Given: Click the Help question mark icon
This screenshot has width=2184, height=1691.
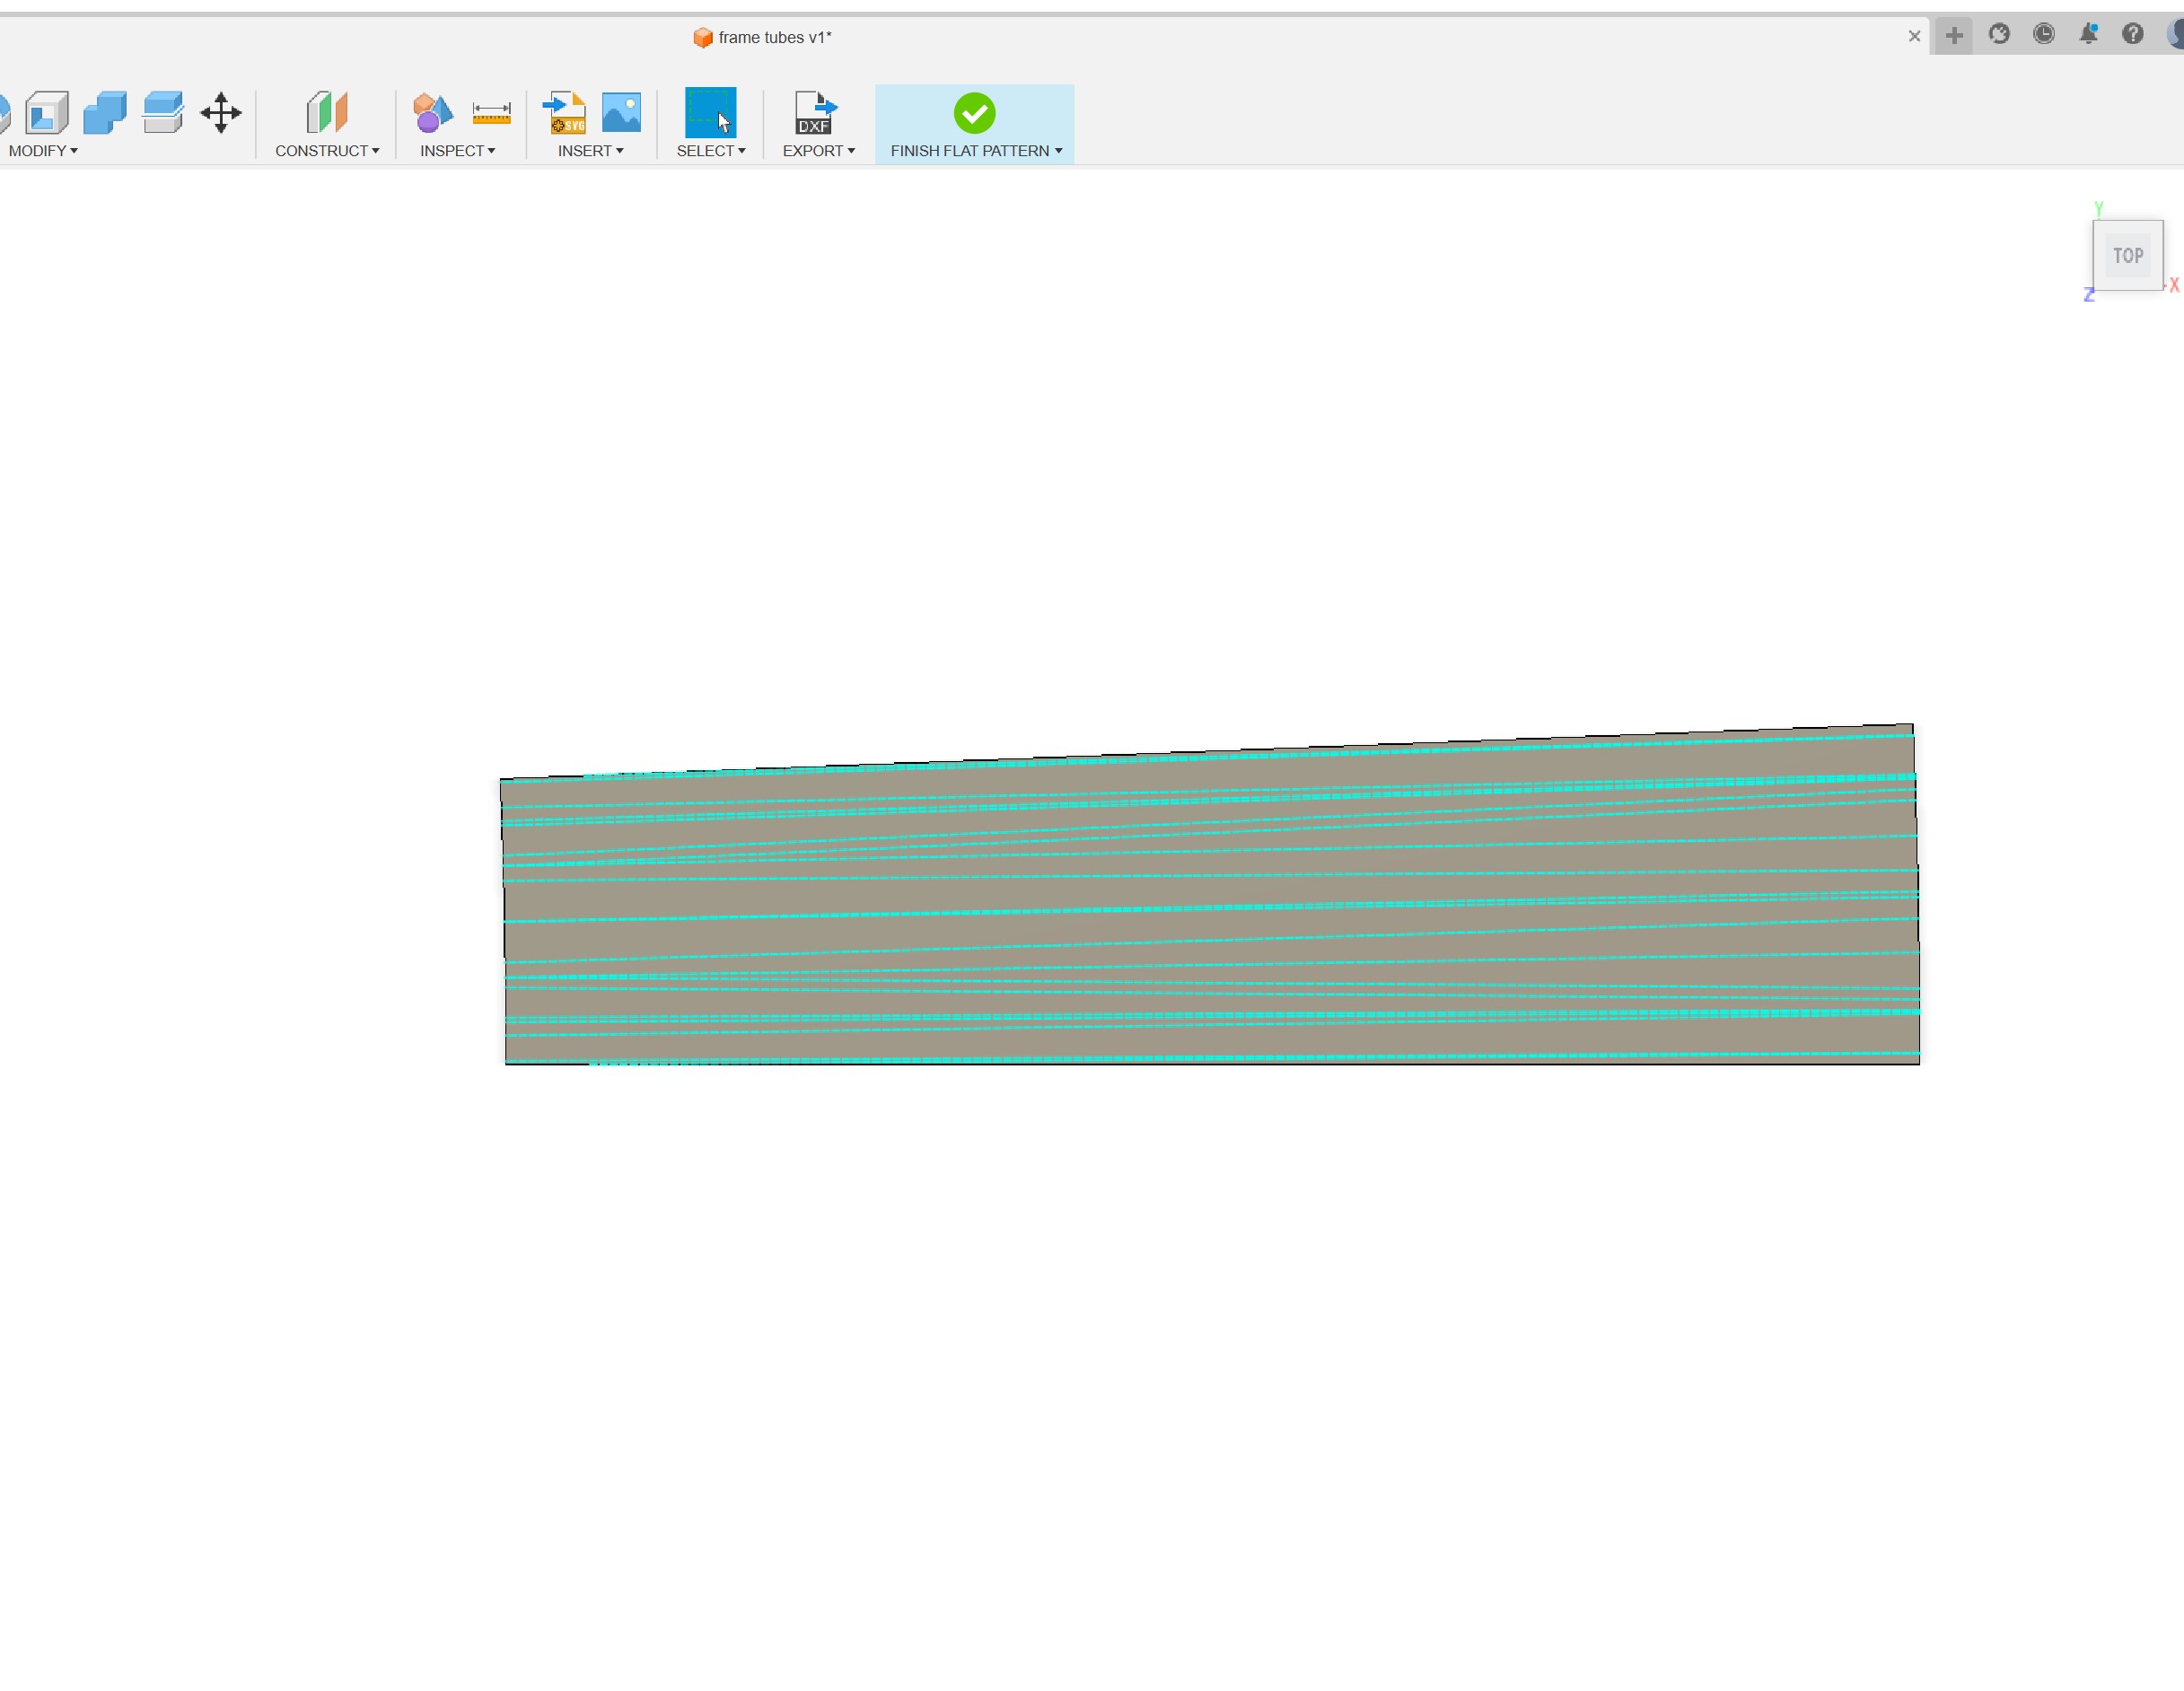Looking at the screenshot, I should pyautogui.click(x=2134, y=33).
